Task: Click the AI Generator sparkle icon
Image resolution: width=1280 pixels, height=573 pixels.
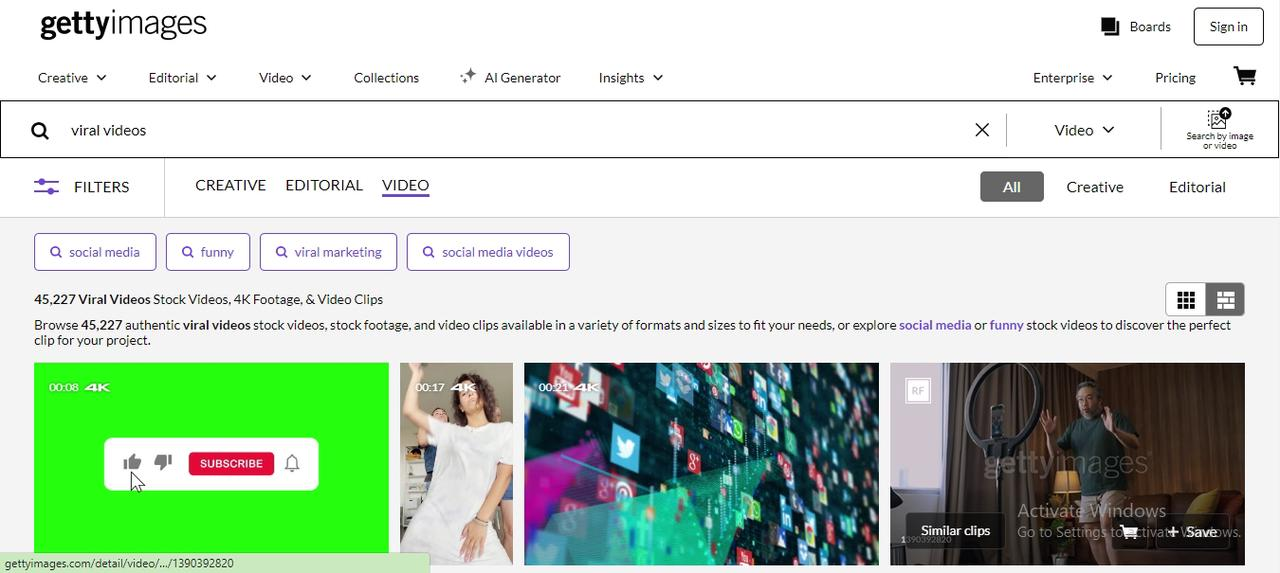Action: [467, 77]
